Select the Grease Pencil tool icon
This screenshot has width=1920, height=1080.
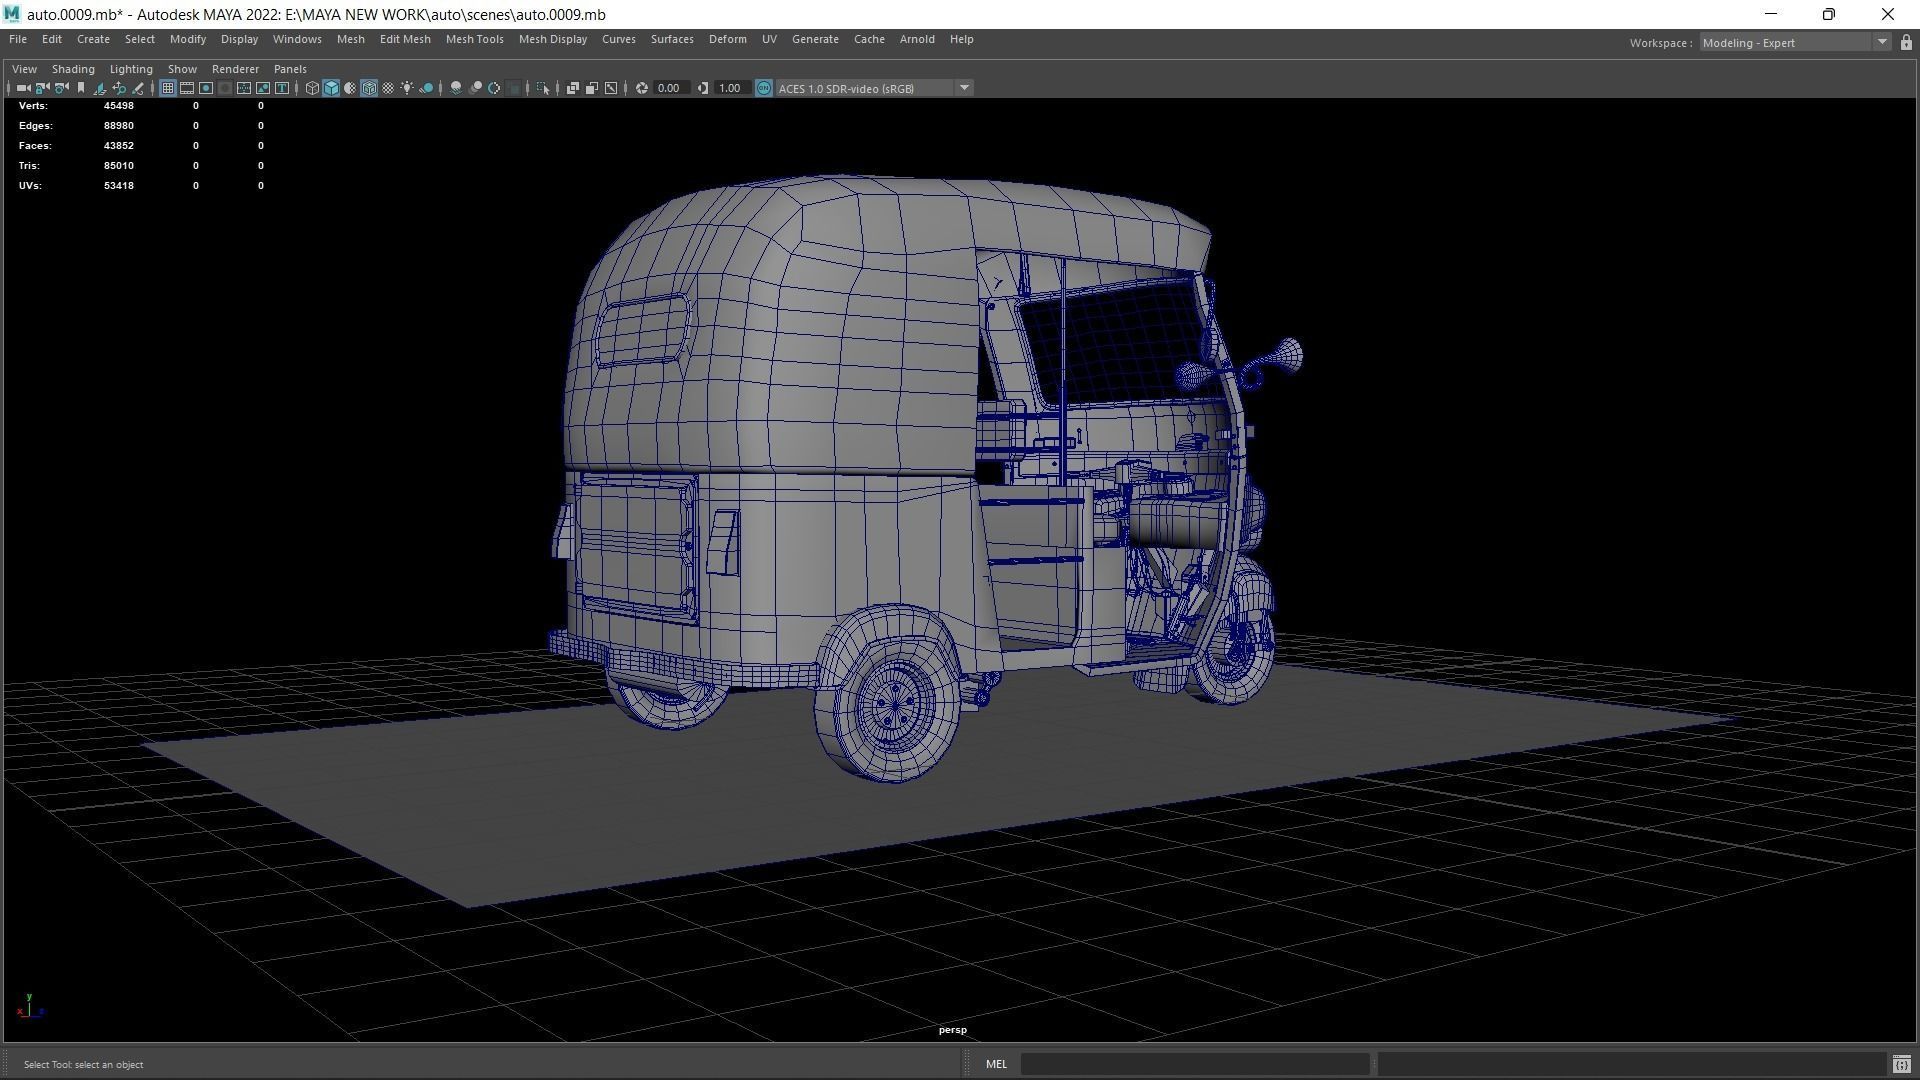pyautogui.click(x=138, y=88)
